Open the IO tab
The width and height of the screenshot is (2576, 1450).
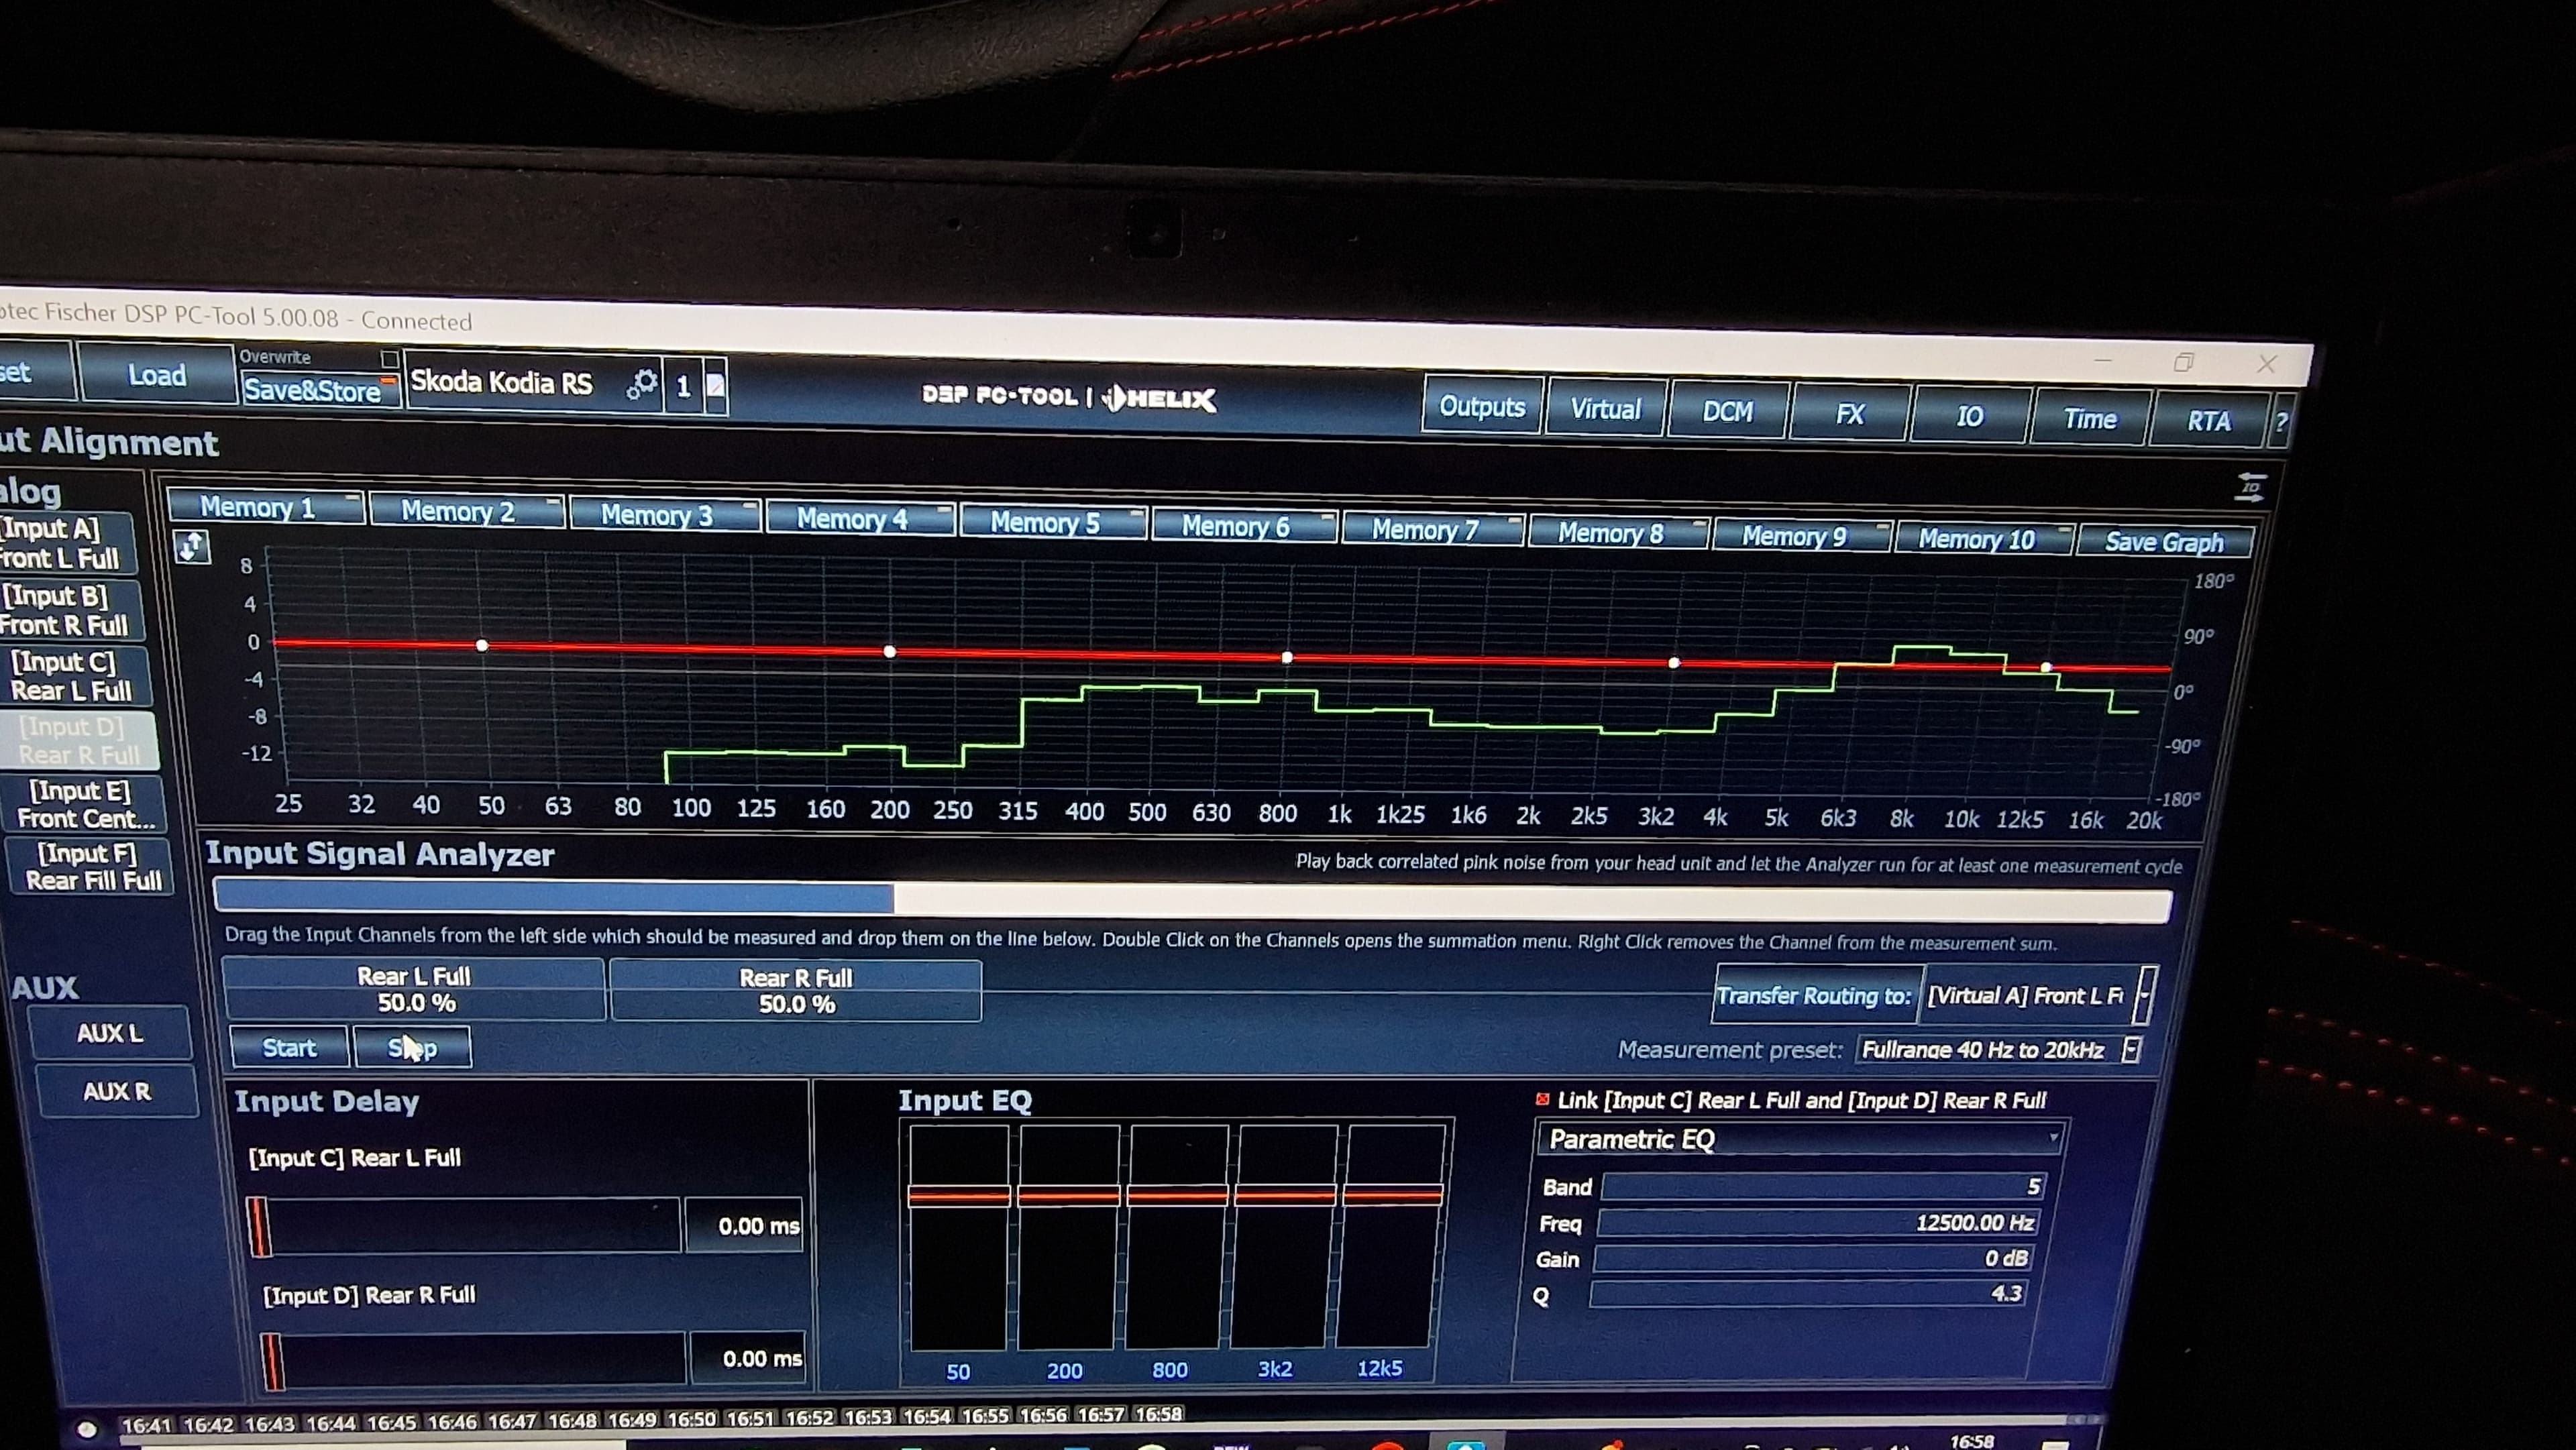click(1969, 417)
